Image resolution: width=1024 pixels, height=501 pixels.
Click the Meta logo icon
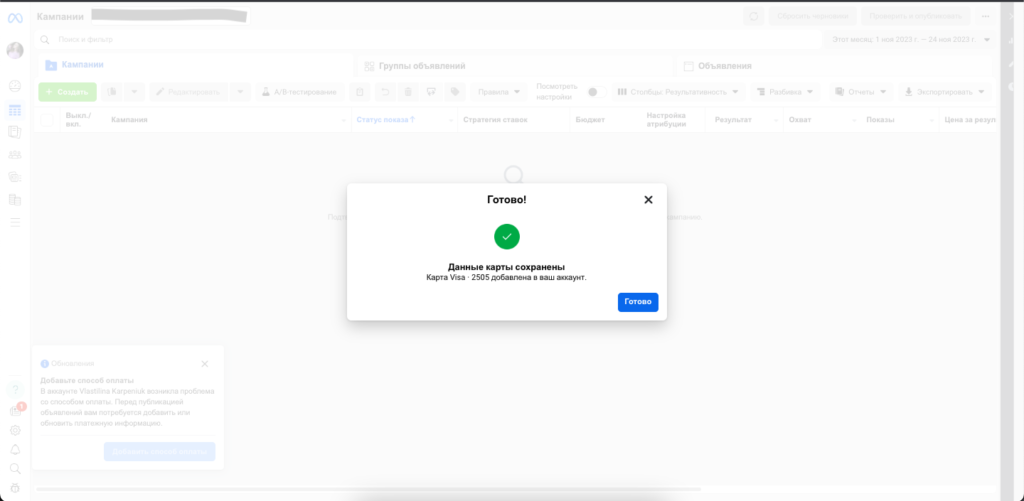(15, 18)
